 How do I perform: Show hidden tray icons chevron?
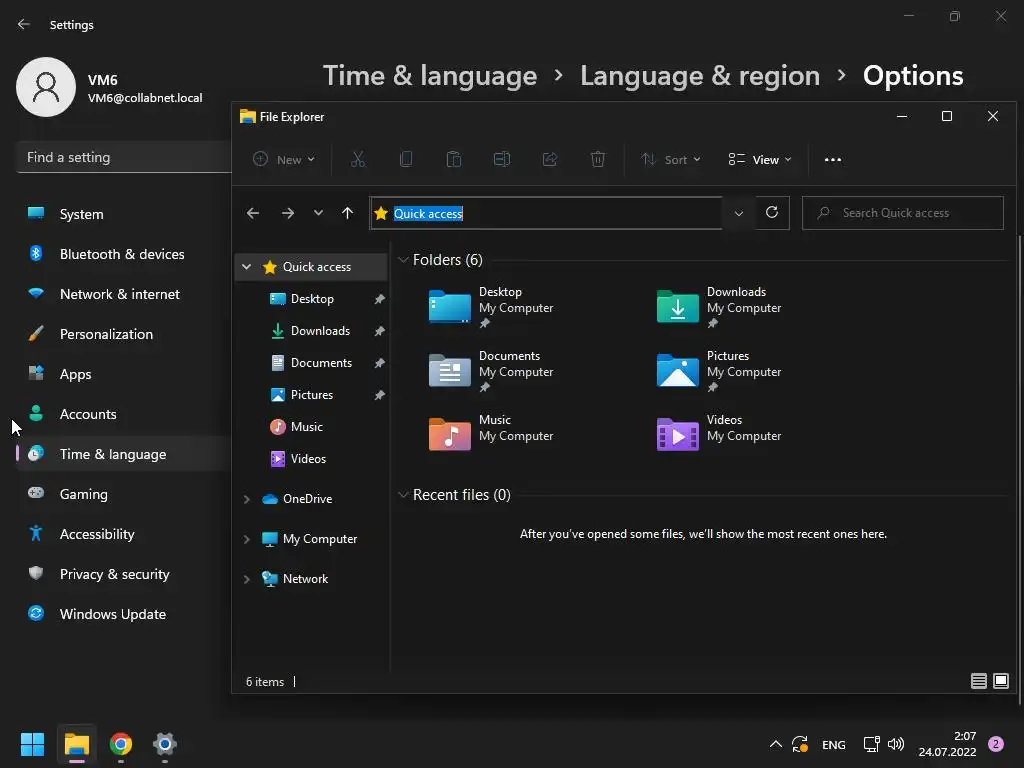coord(775,744)
